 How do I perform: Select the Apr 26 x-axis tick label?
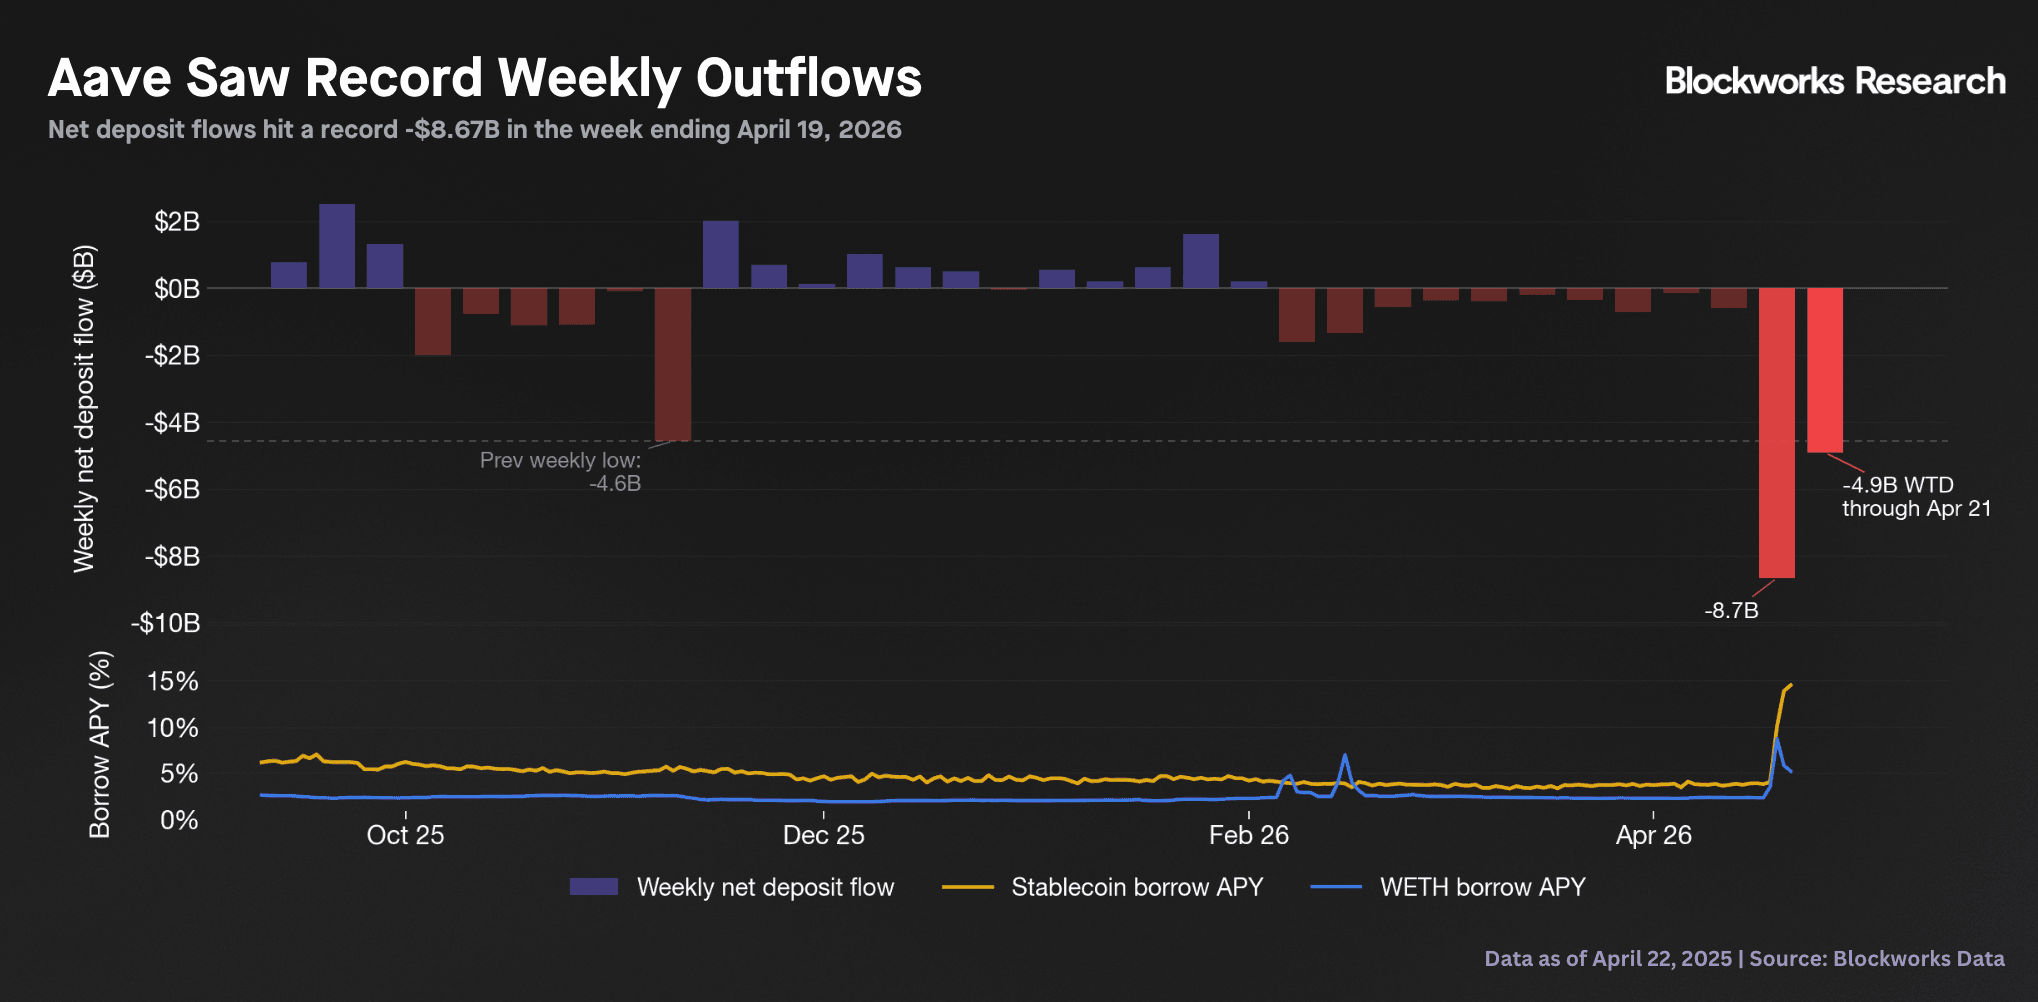pyautogui.click(x=1653, y=835)
